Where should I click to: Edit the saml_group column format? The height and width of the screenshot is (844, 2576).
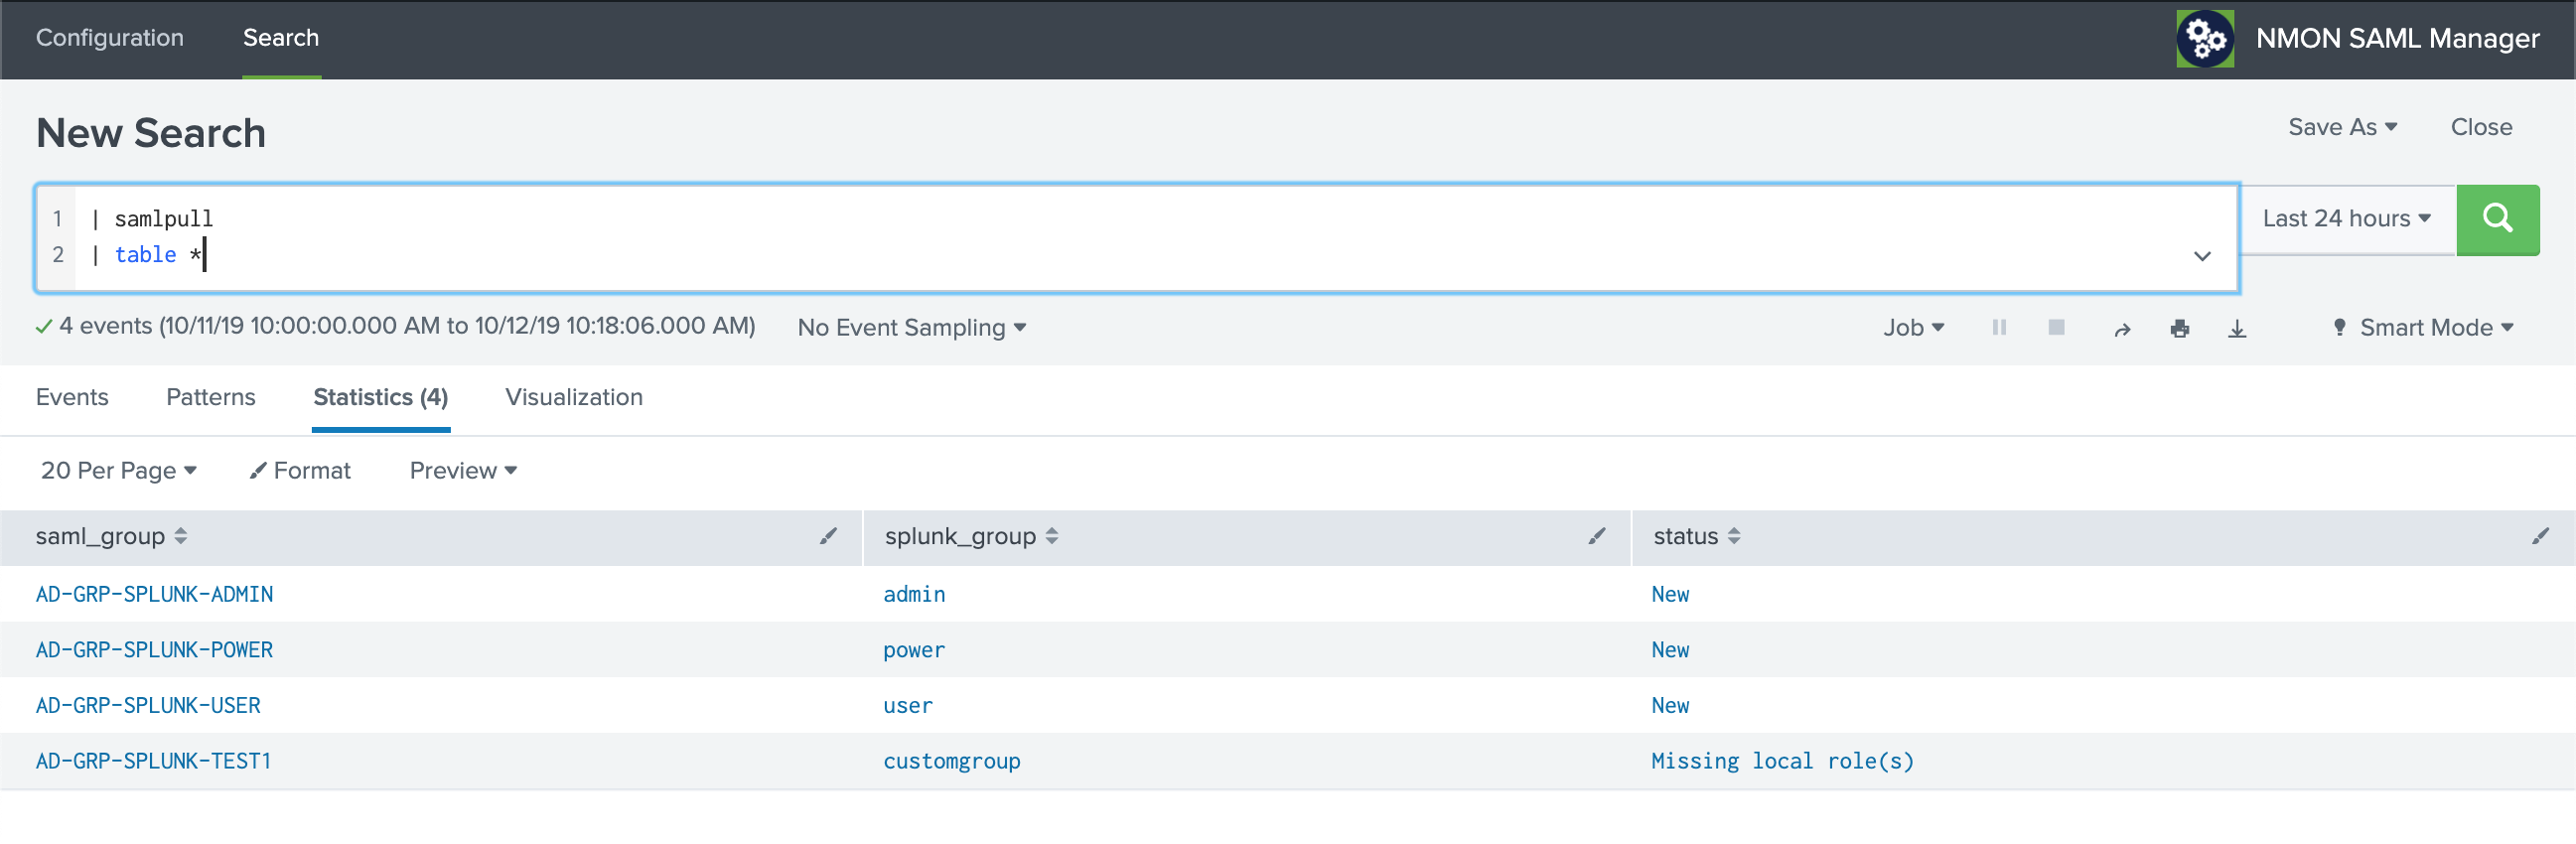pyautogui.click(x=828, y=536)
